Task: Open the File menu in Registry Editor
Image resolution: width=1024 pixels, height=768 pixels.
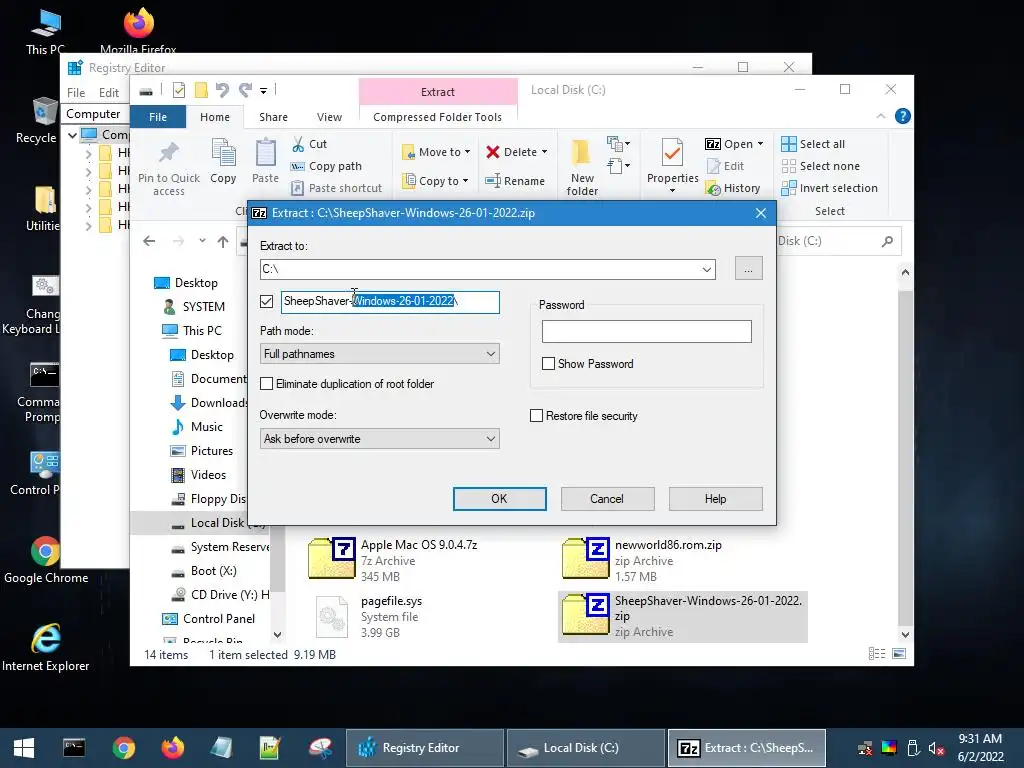Action: (76, 93)
